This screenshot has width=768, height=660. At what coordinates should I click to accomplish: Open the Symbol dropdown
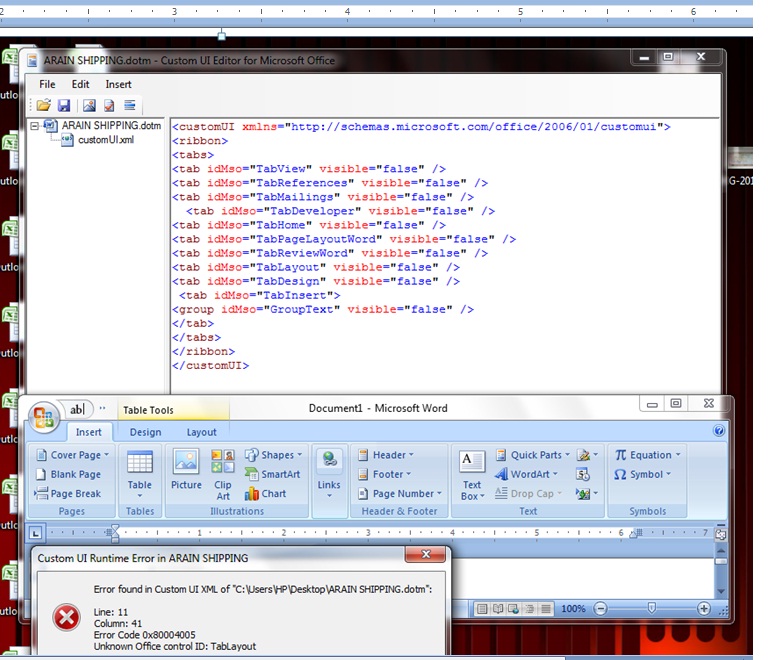tap(642, 474)
